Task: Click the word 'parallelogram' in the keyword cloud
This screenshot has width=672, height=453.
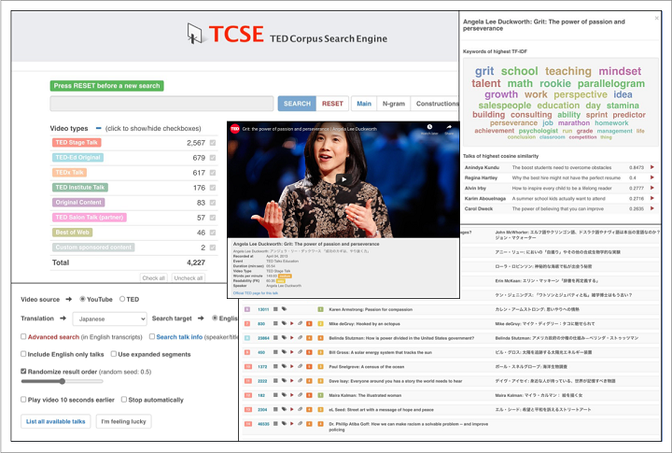Action: (x=611, y=83)
